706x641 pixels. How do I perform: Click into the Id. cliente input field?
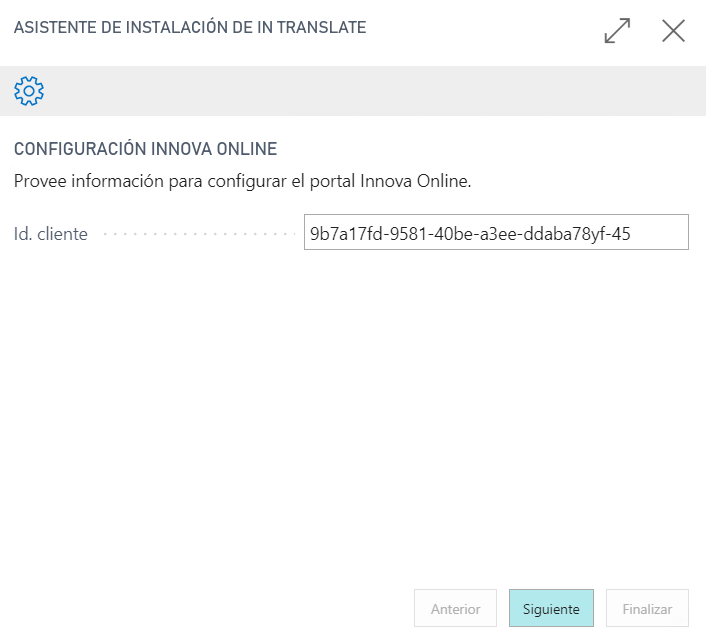496,232
